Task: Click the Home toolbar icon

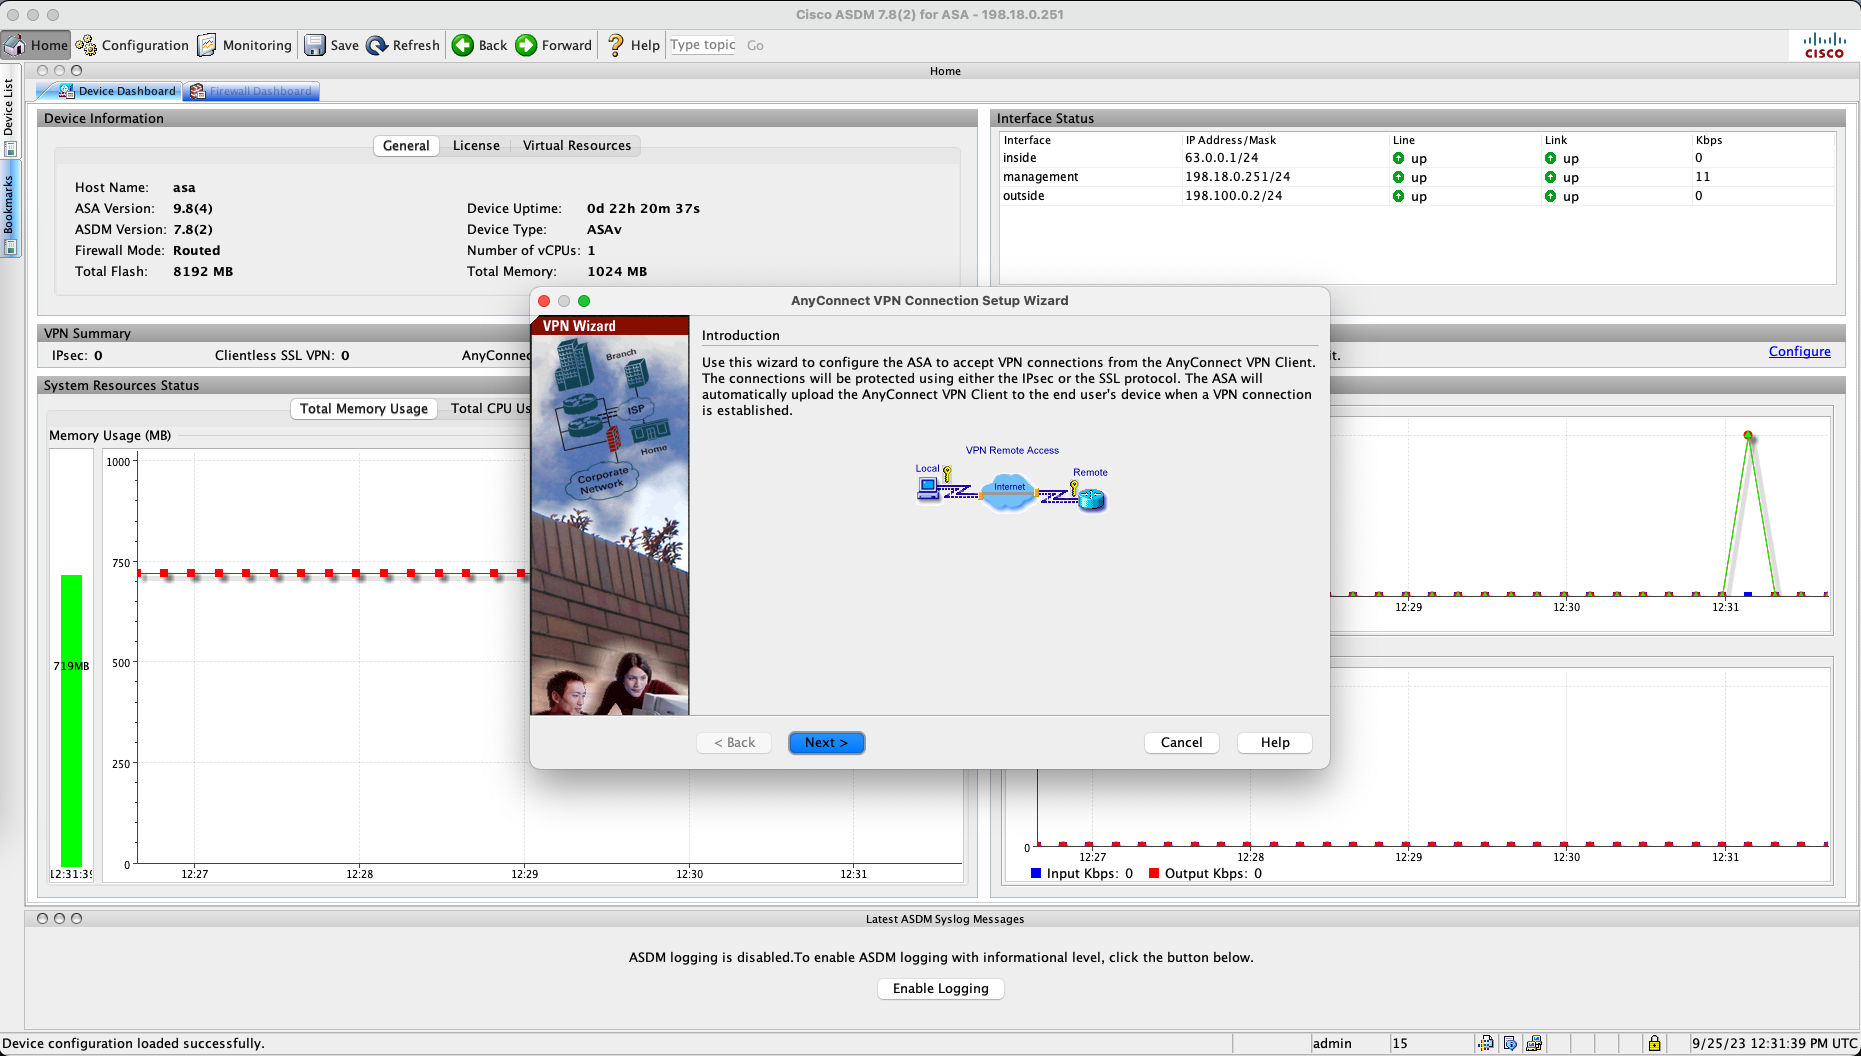Action: 15,45
